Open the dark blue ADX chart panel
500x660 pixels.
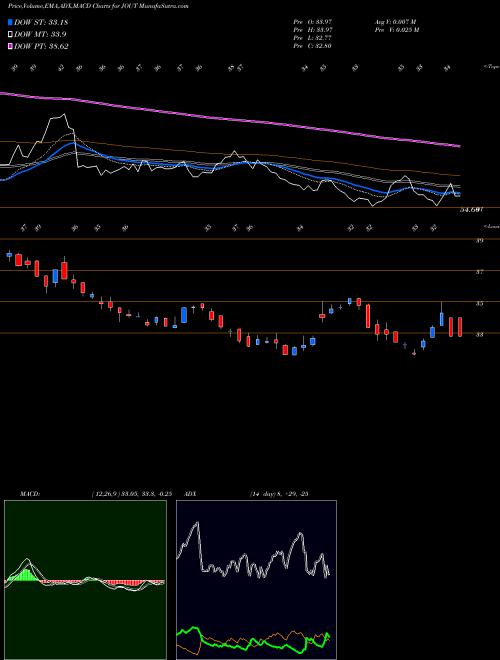(x=256, y=580)
